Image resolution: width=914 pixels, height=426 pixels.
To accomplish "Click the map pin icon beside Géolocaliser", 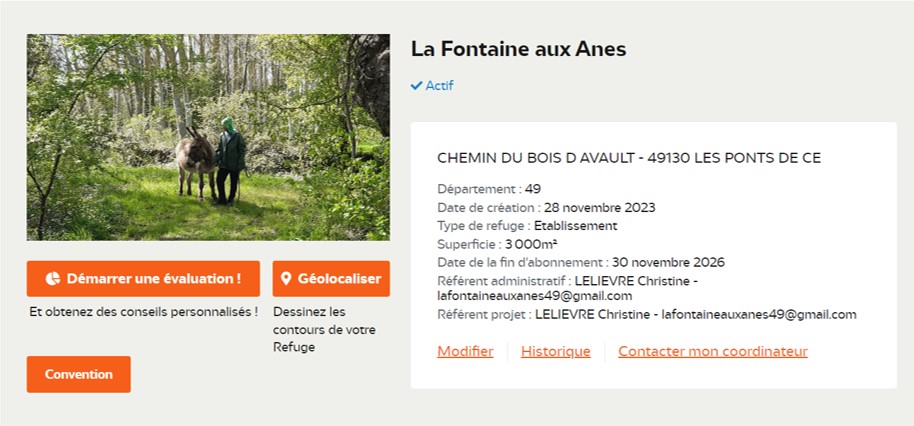I will pyautogui.click(x=286, y=279).
